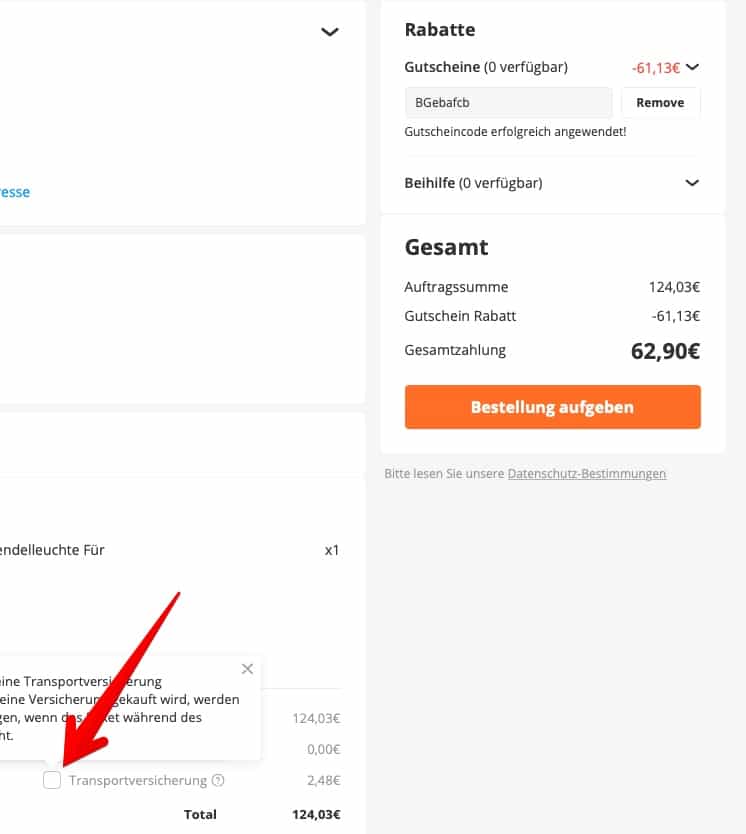Remove the applied coupon code

(x=660, y=103)
